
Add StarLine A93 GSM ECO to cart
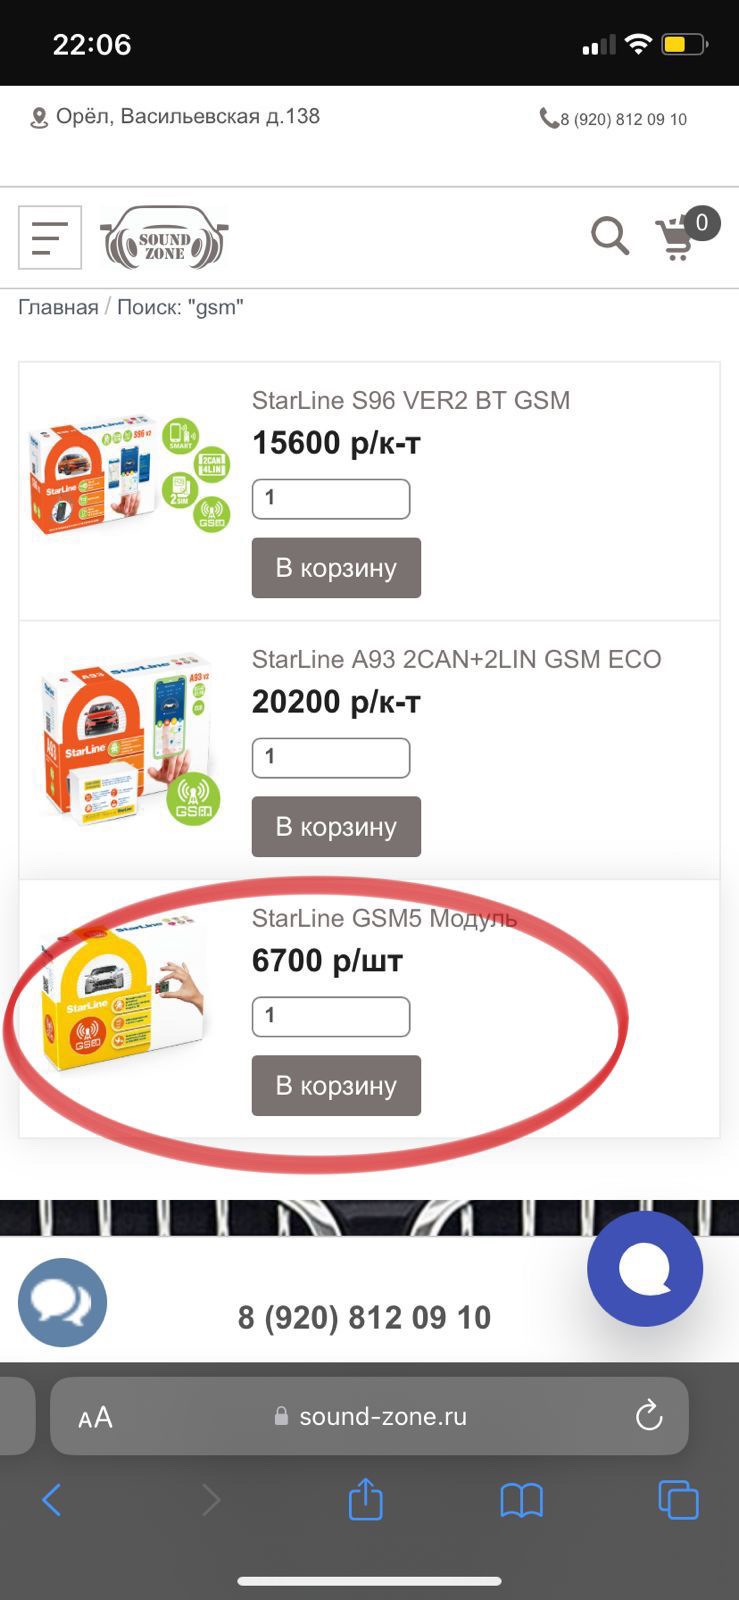(x=336, y=827)
